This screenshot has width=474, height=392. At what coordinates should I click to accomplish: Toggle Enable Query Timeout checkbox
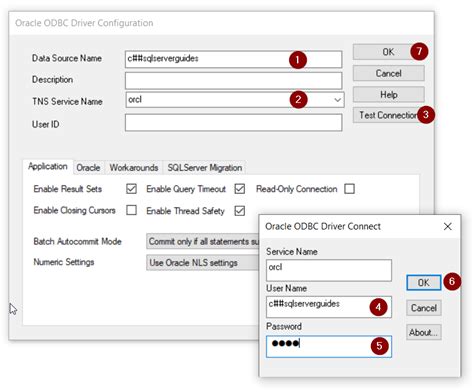pos(240,189)
